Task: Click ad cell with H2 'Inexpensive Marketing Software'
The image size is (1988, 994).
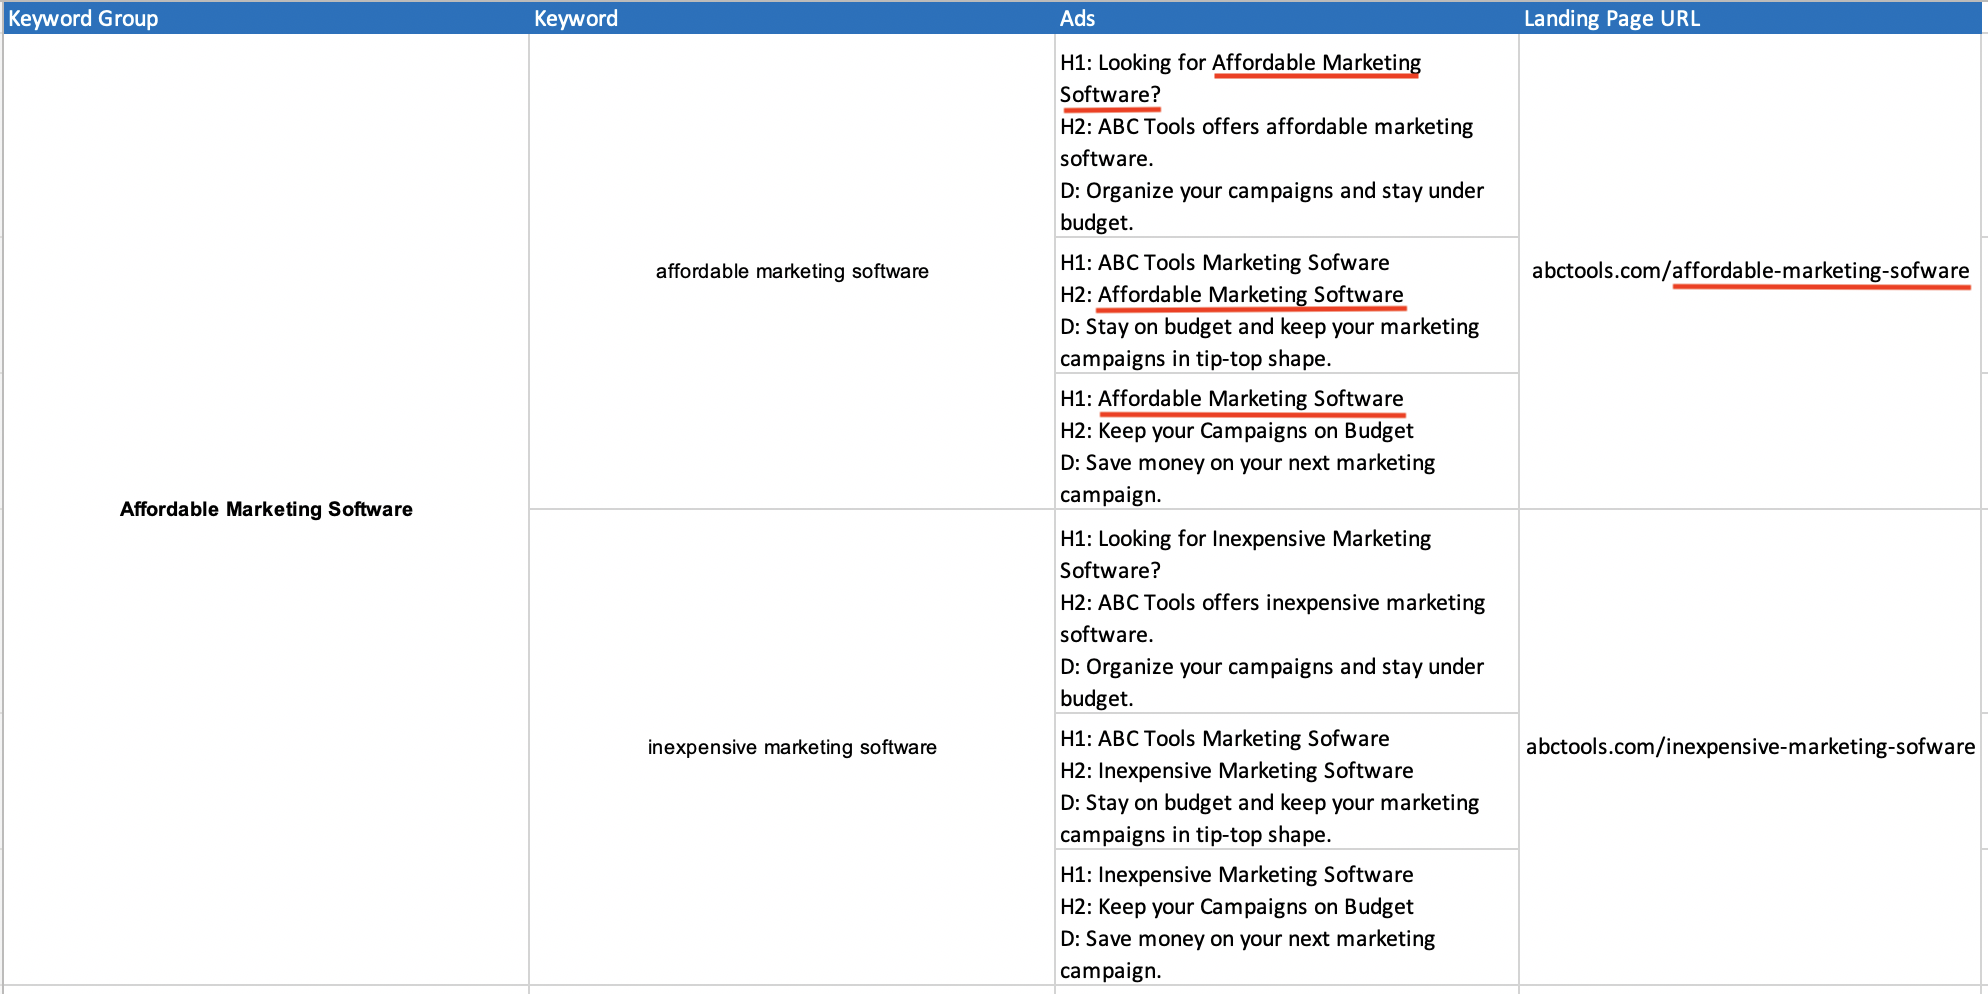Action: (x=1287, y=781)
